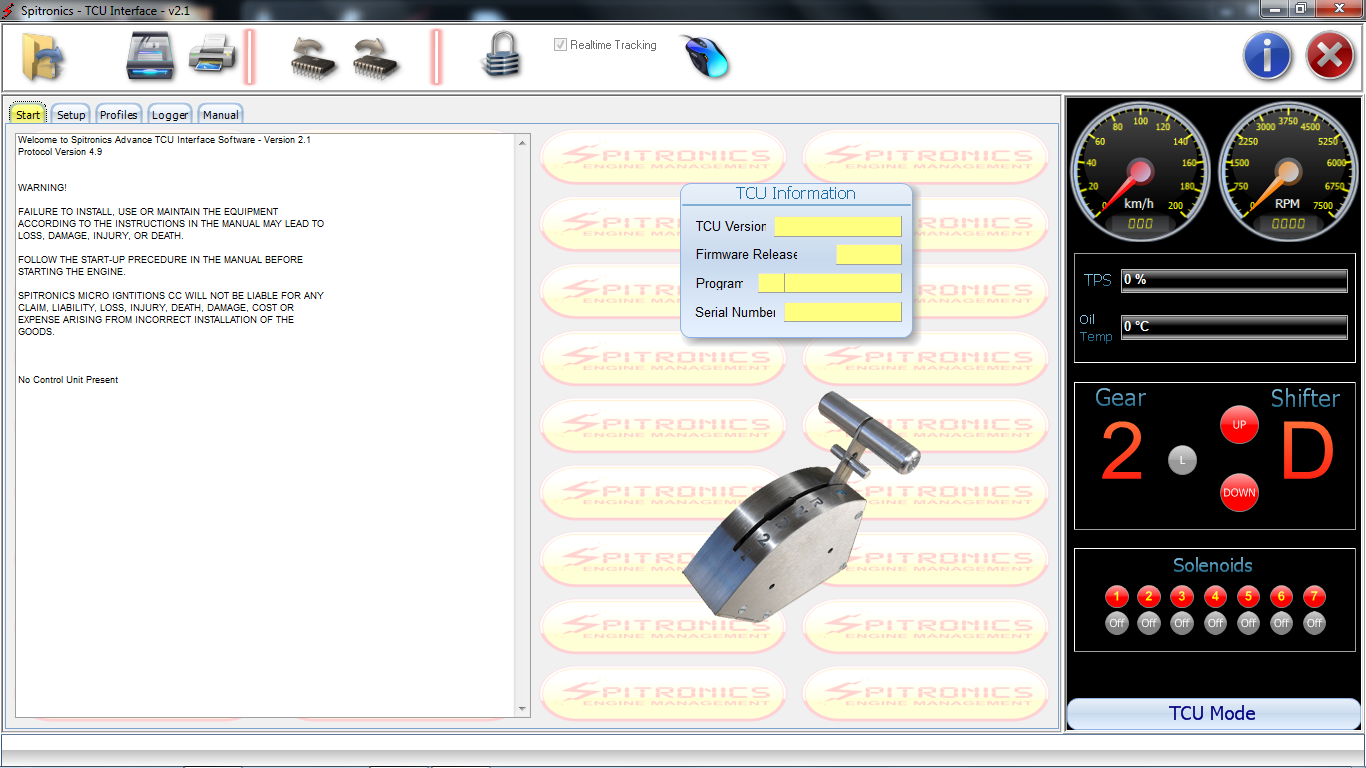Click the TPS 0 % bar
This screenshot has width=1366, height=768.
click(x=1234, y=280)
